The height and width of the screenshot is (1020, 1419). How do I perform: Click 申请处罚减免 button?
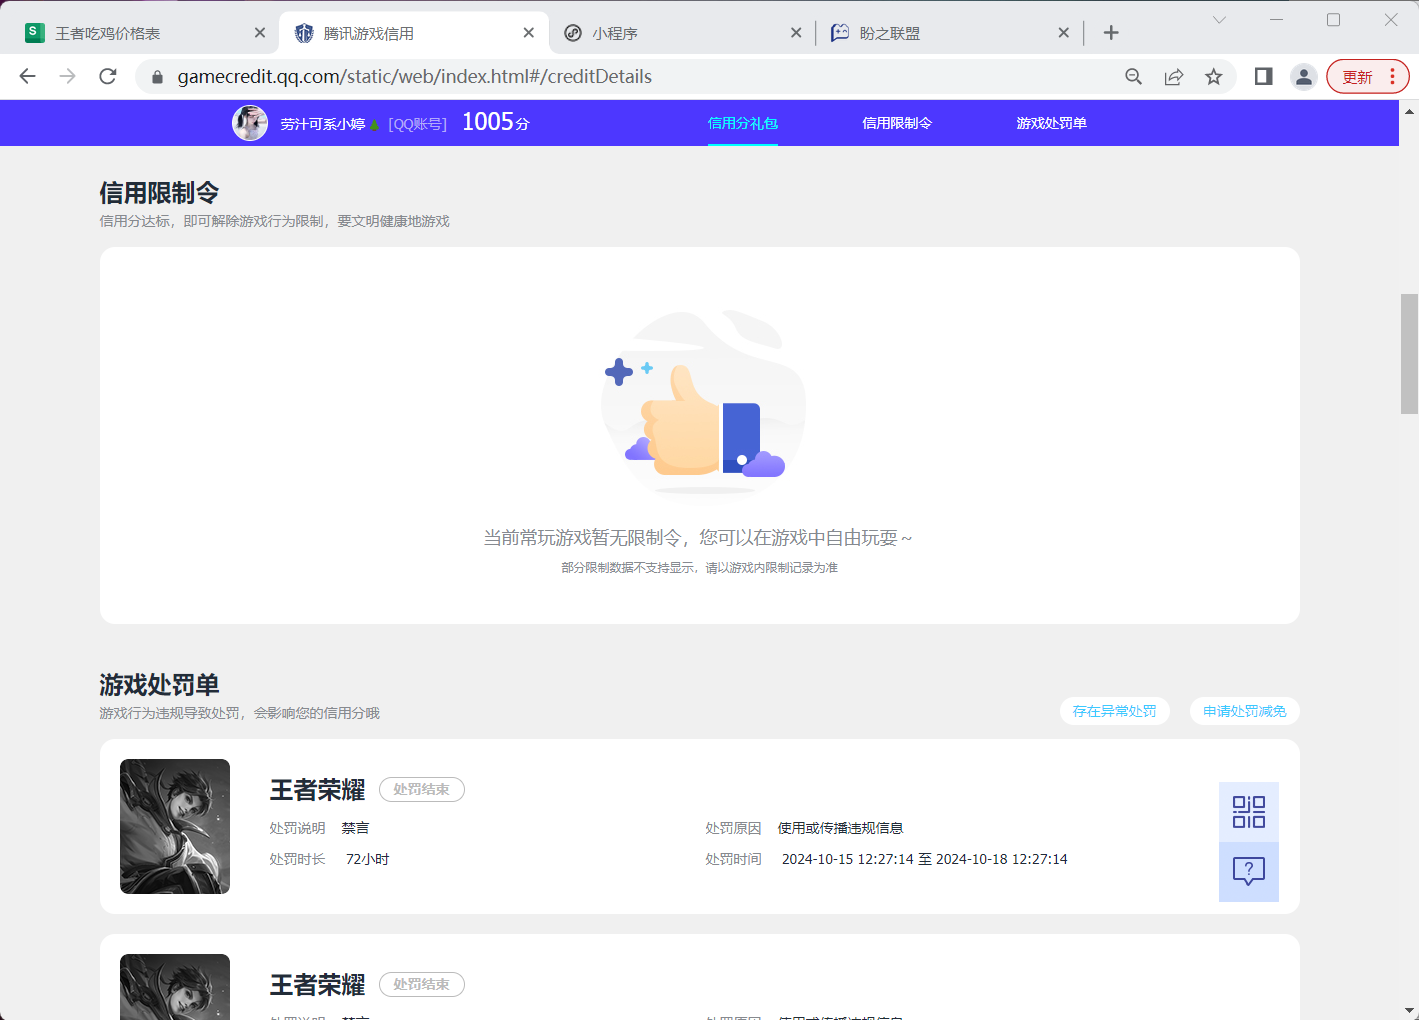1245,711
